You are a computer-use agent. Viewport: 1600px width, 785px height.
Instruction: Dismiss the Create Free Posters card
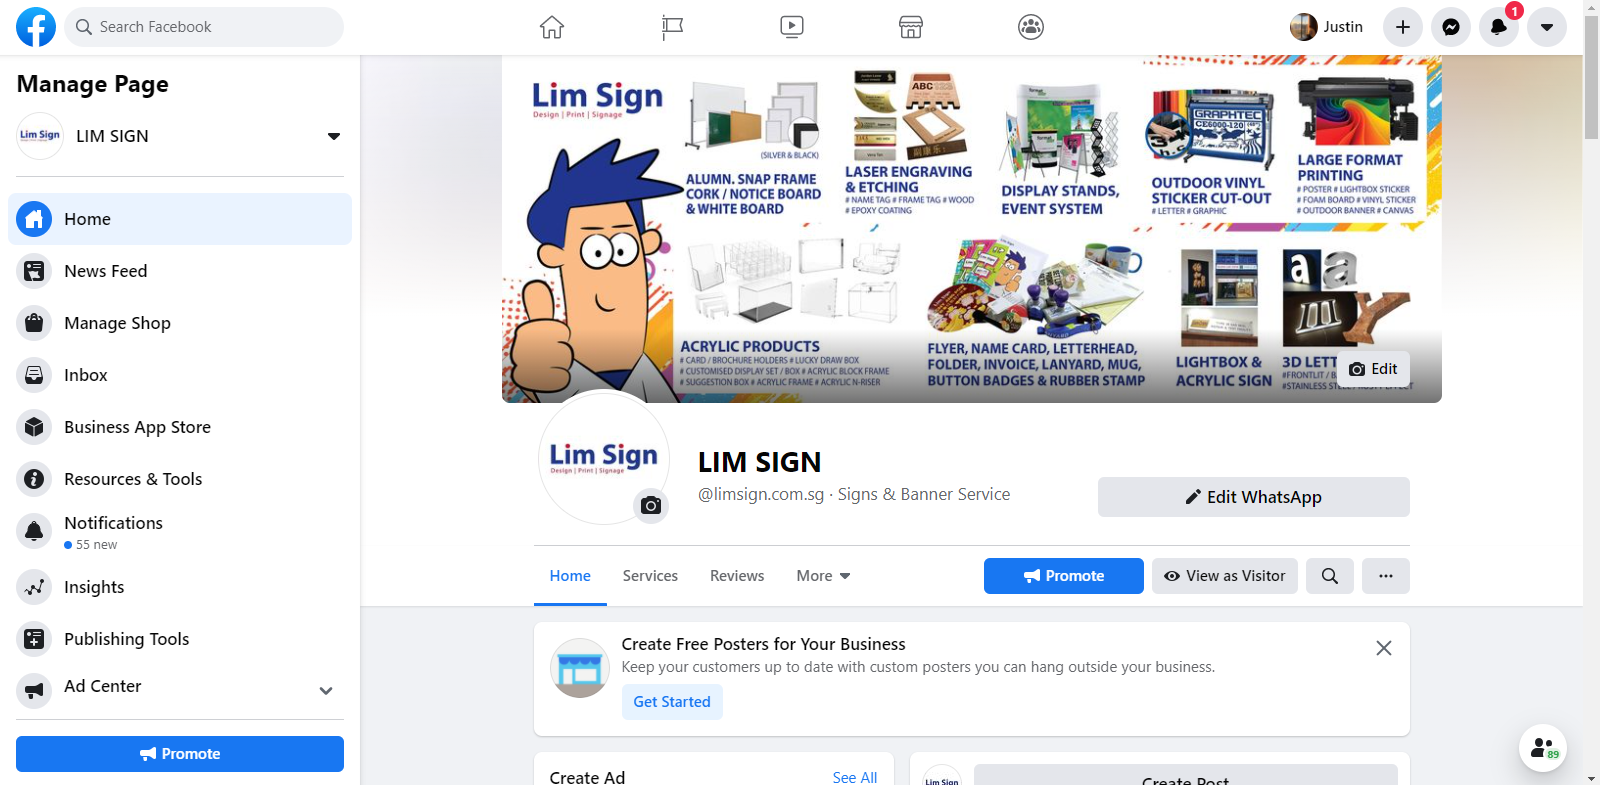pyautogui.click(x=1384, y=648)
